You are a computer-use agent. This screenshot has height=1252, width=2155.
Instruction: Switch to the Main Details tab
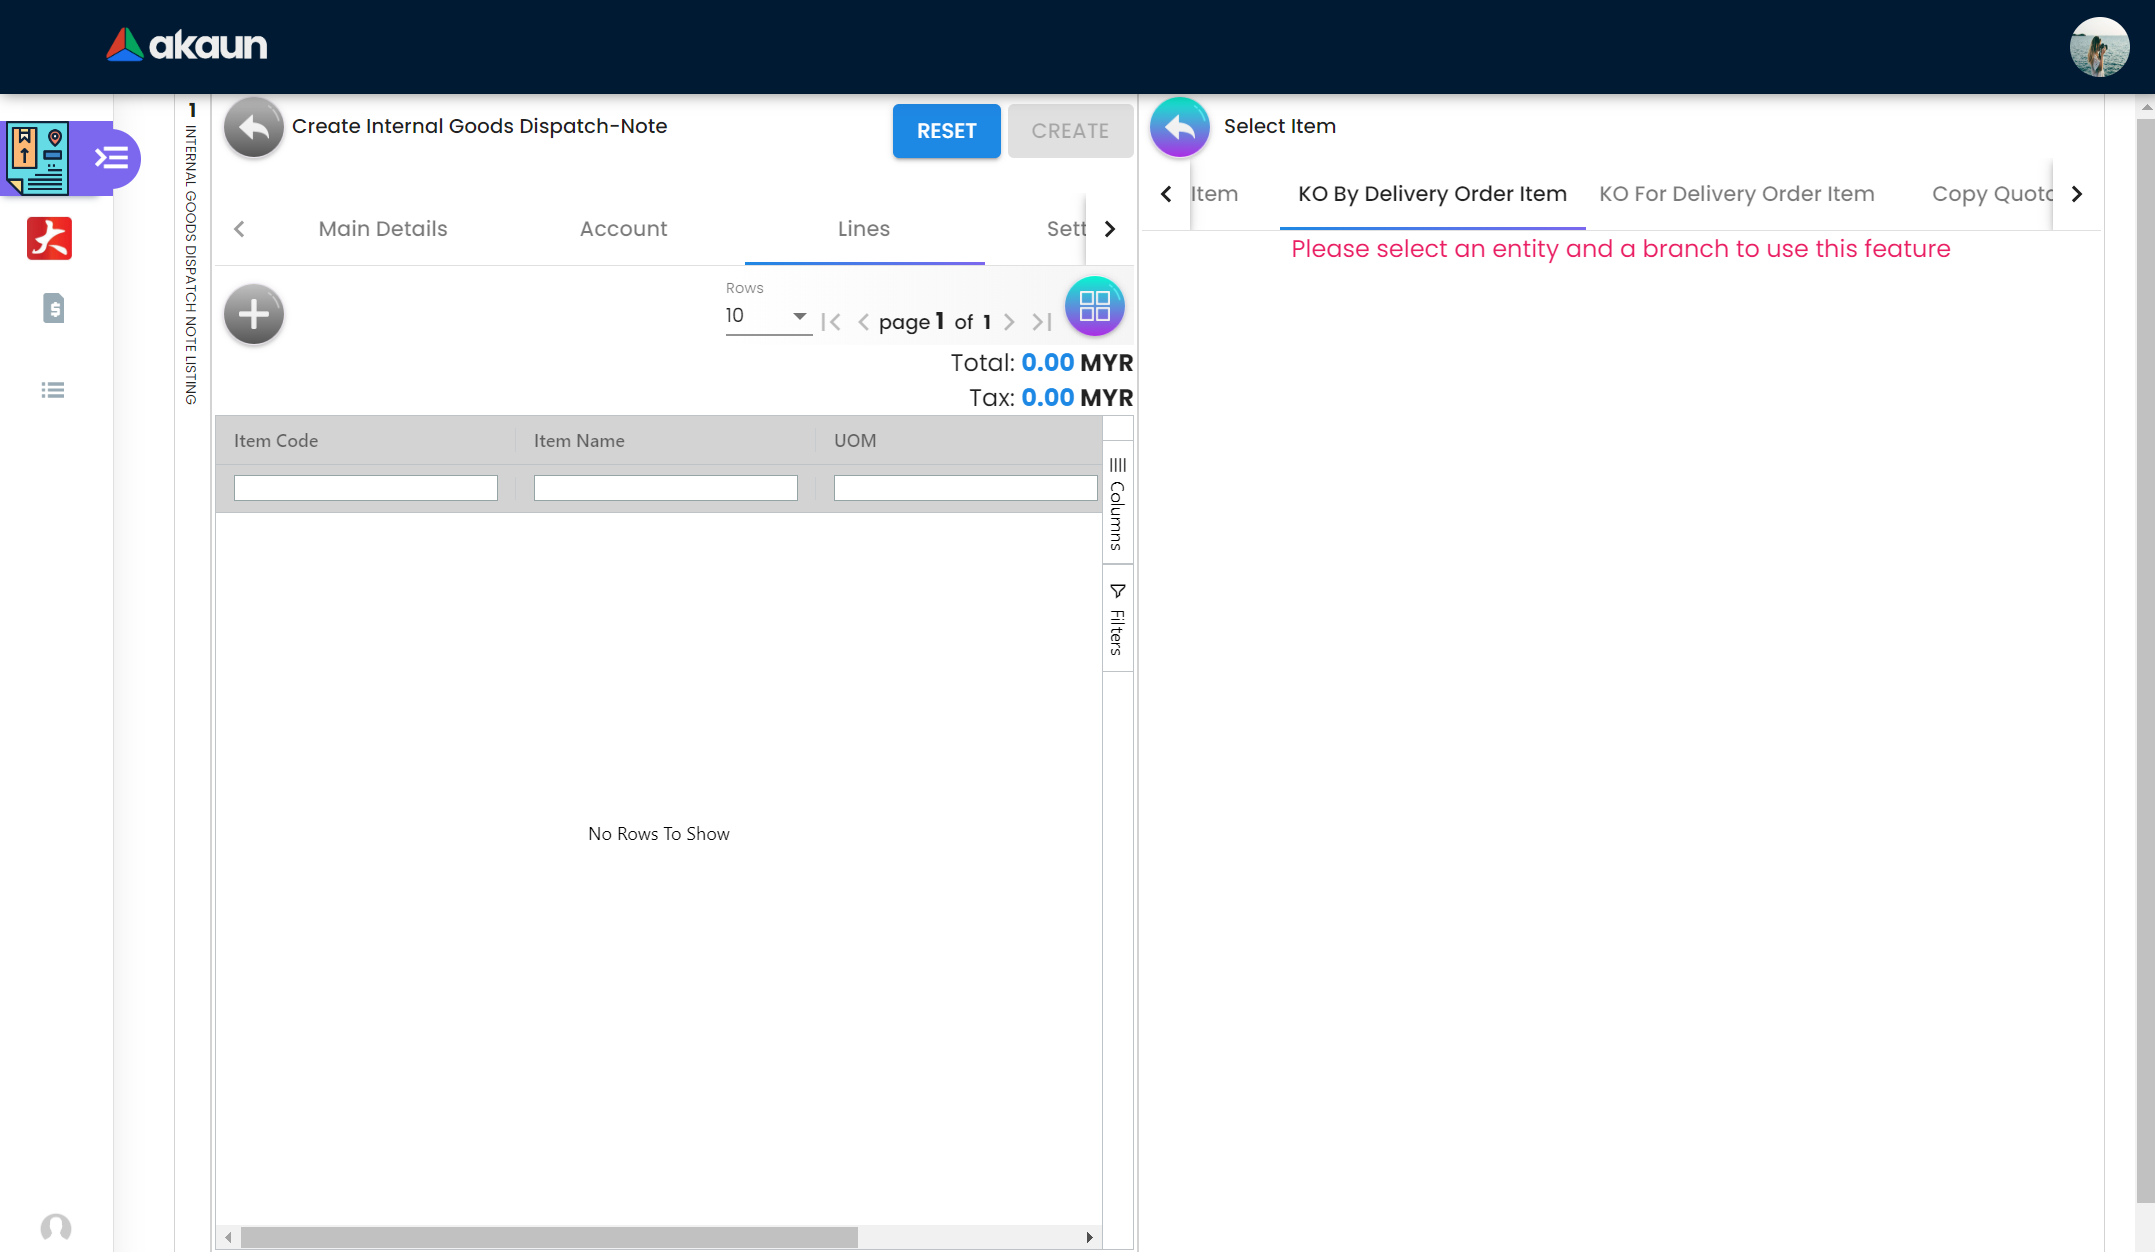[x=382, y=229]
